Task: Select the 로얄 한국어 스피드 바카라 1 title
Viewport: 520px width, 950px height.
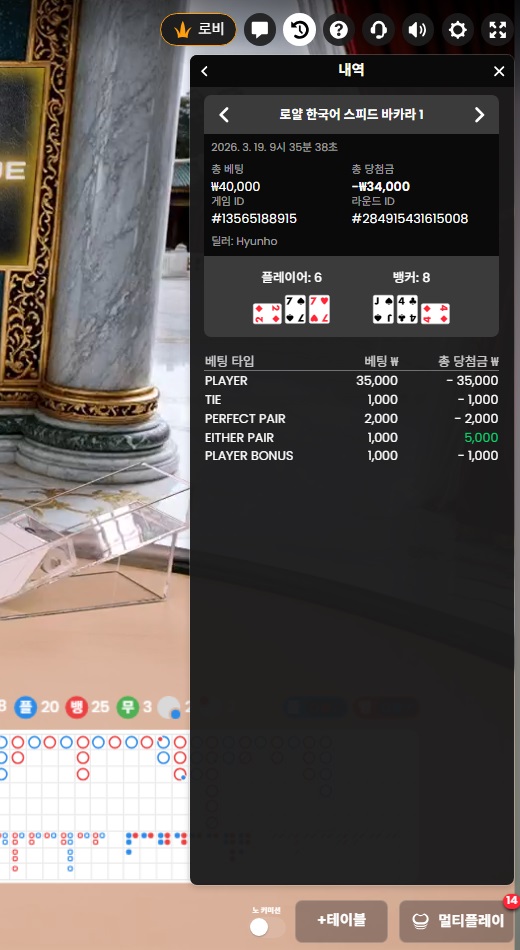Action: point(352,115)
